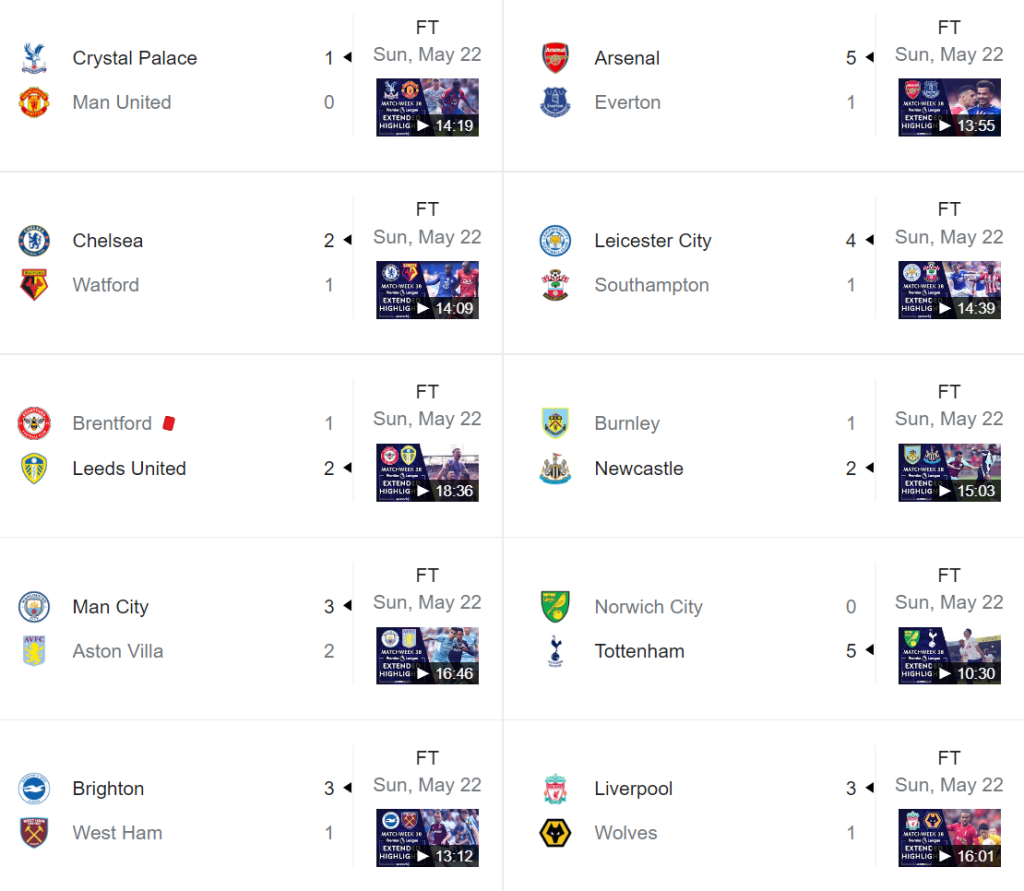
Task: Click the Leeds United club crest
Action: coord(35,468)
